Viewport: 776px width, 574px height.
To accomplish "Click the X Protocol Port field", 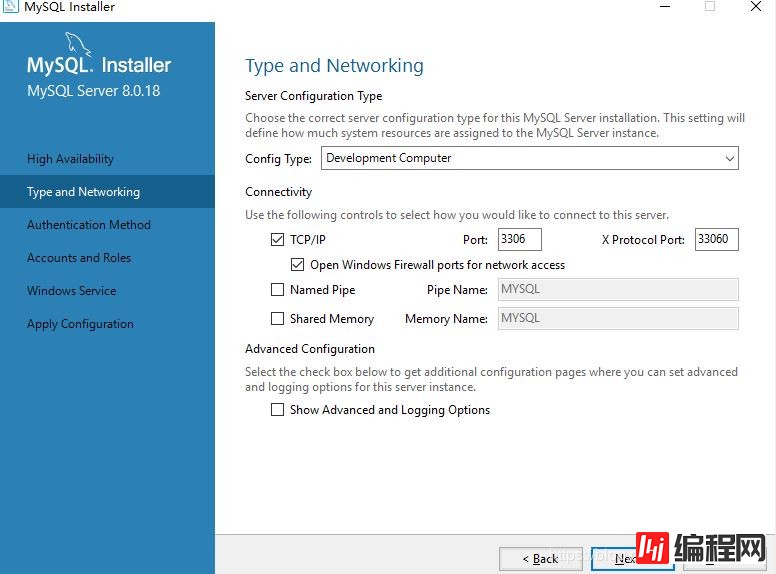I will click(717, 239).
